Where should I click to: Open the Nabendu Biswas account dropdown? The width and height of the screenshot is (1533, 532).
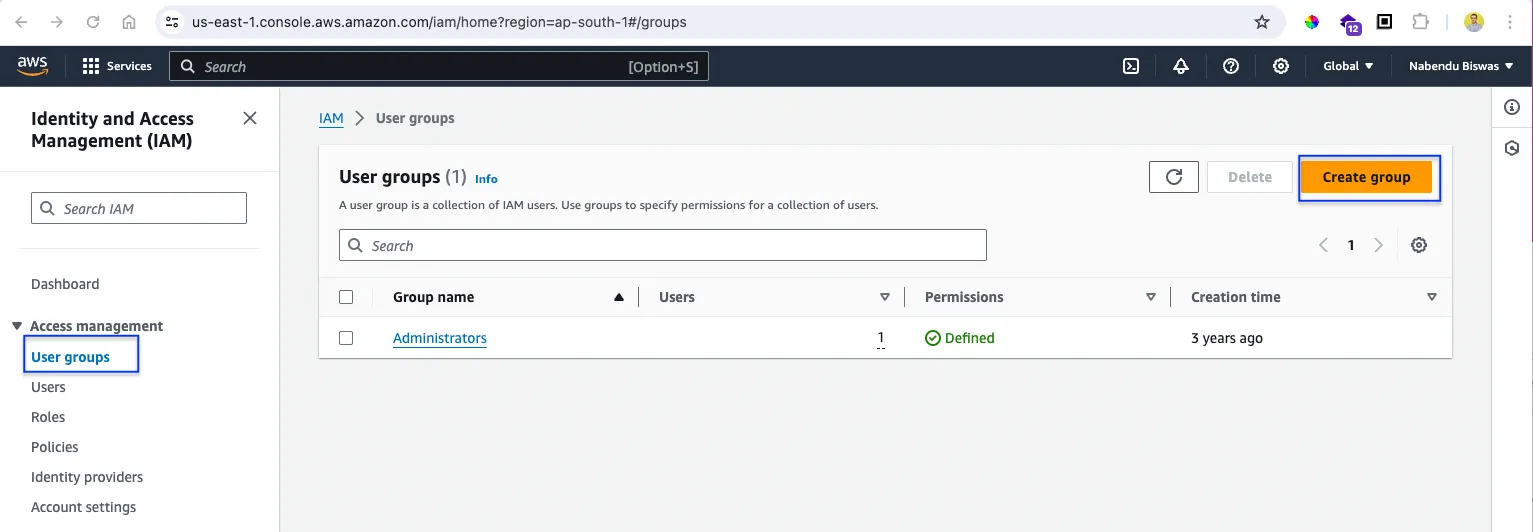pos(1461,66)
